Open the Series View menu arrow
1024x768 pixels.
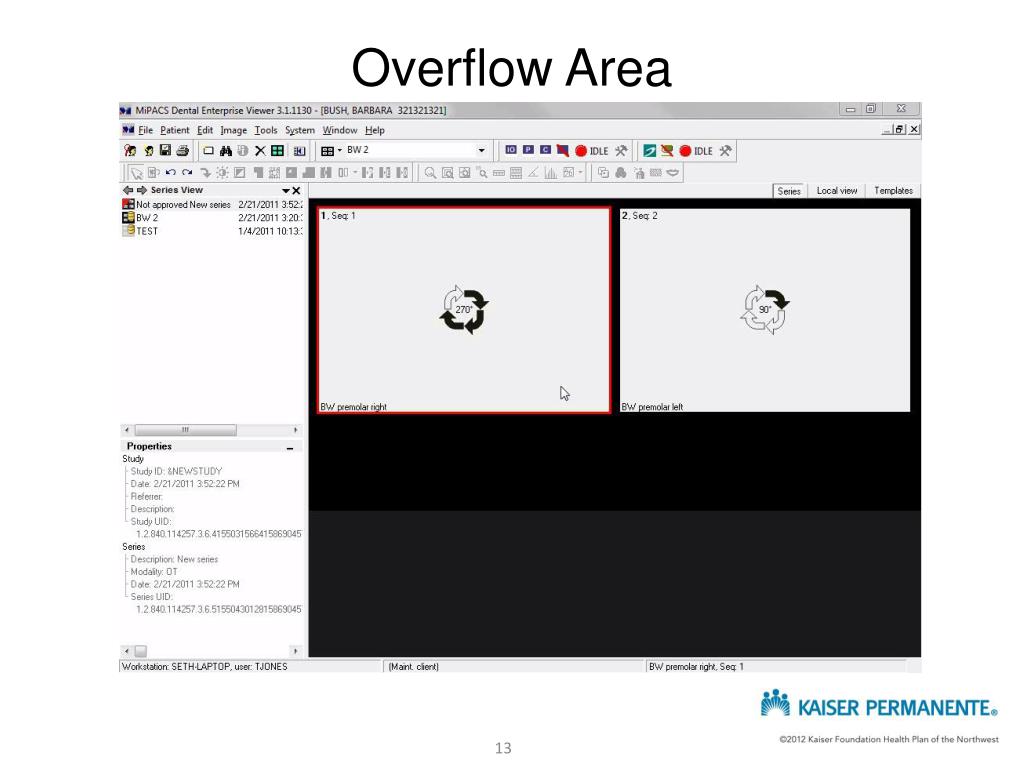click(x=285, y=191)
